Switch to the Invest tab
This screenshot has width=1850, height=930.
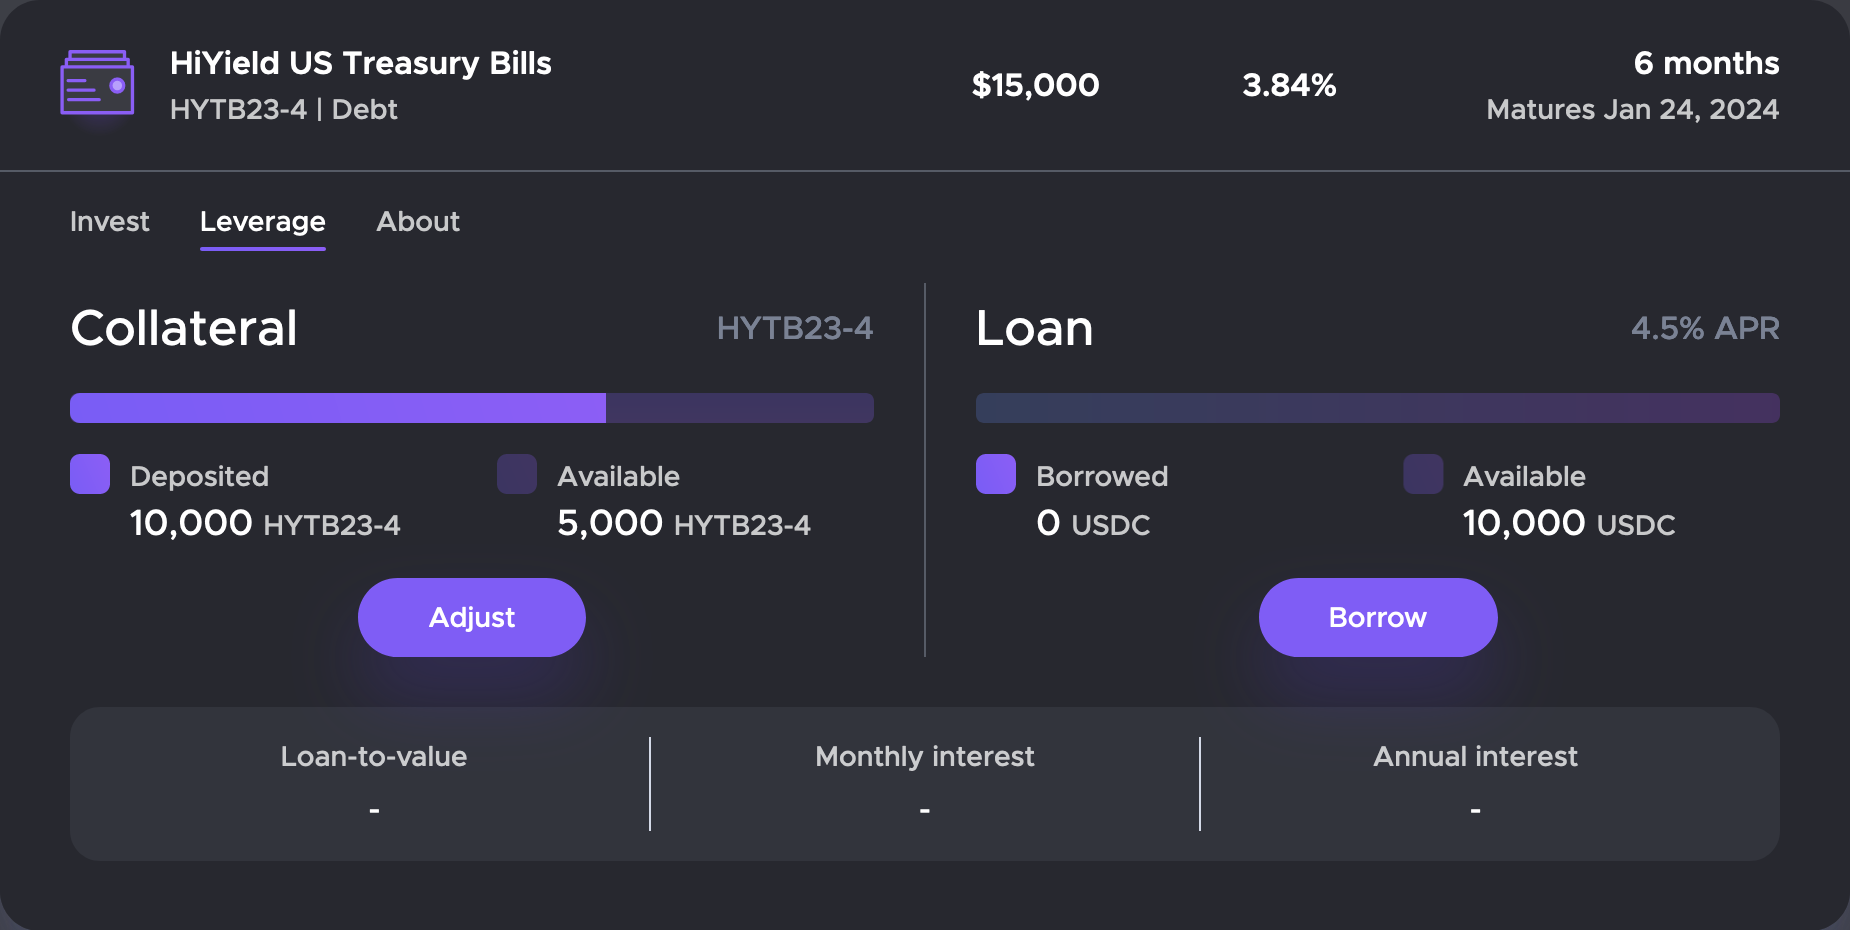click(109, 221)
